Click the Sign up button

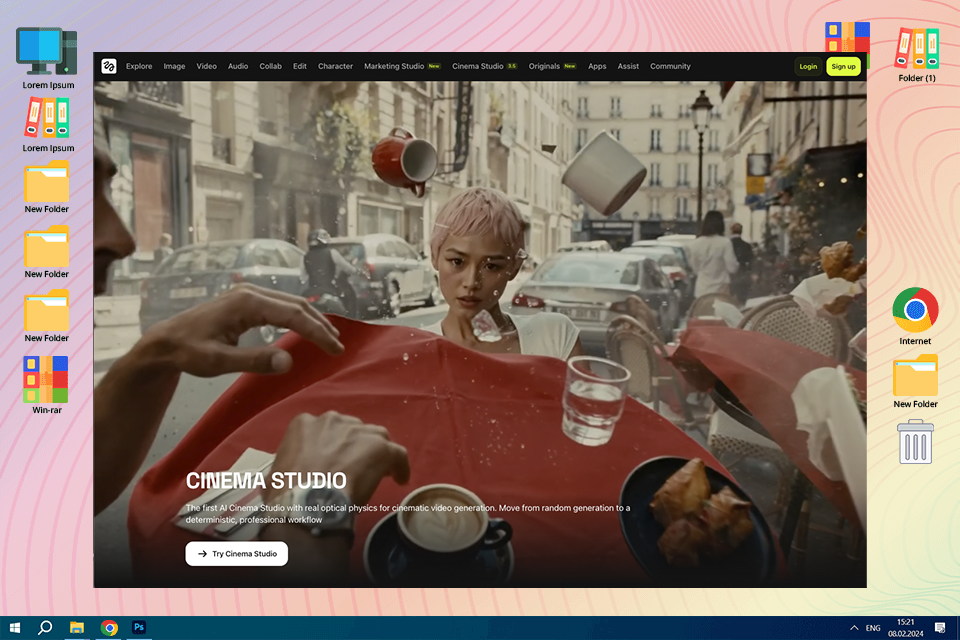(x=843, y=66)
